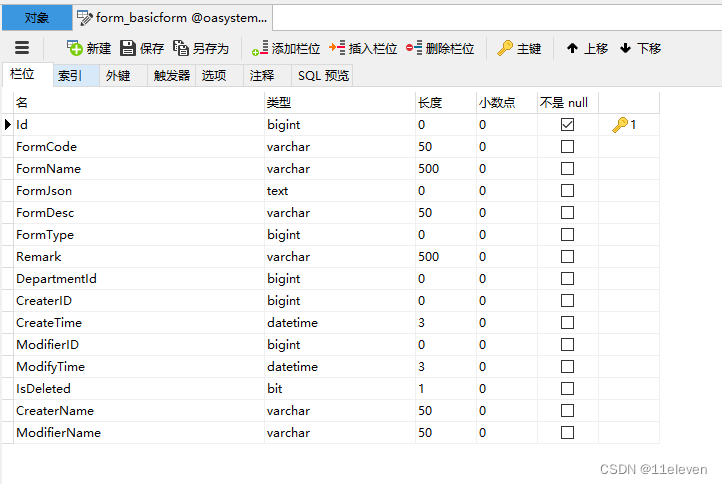Click the decimals 0 cell of FormName
722x484 pixels.
[507, 169]
